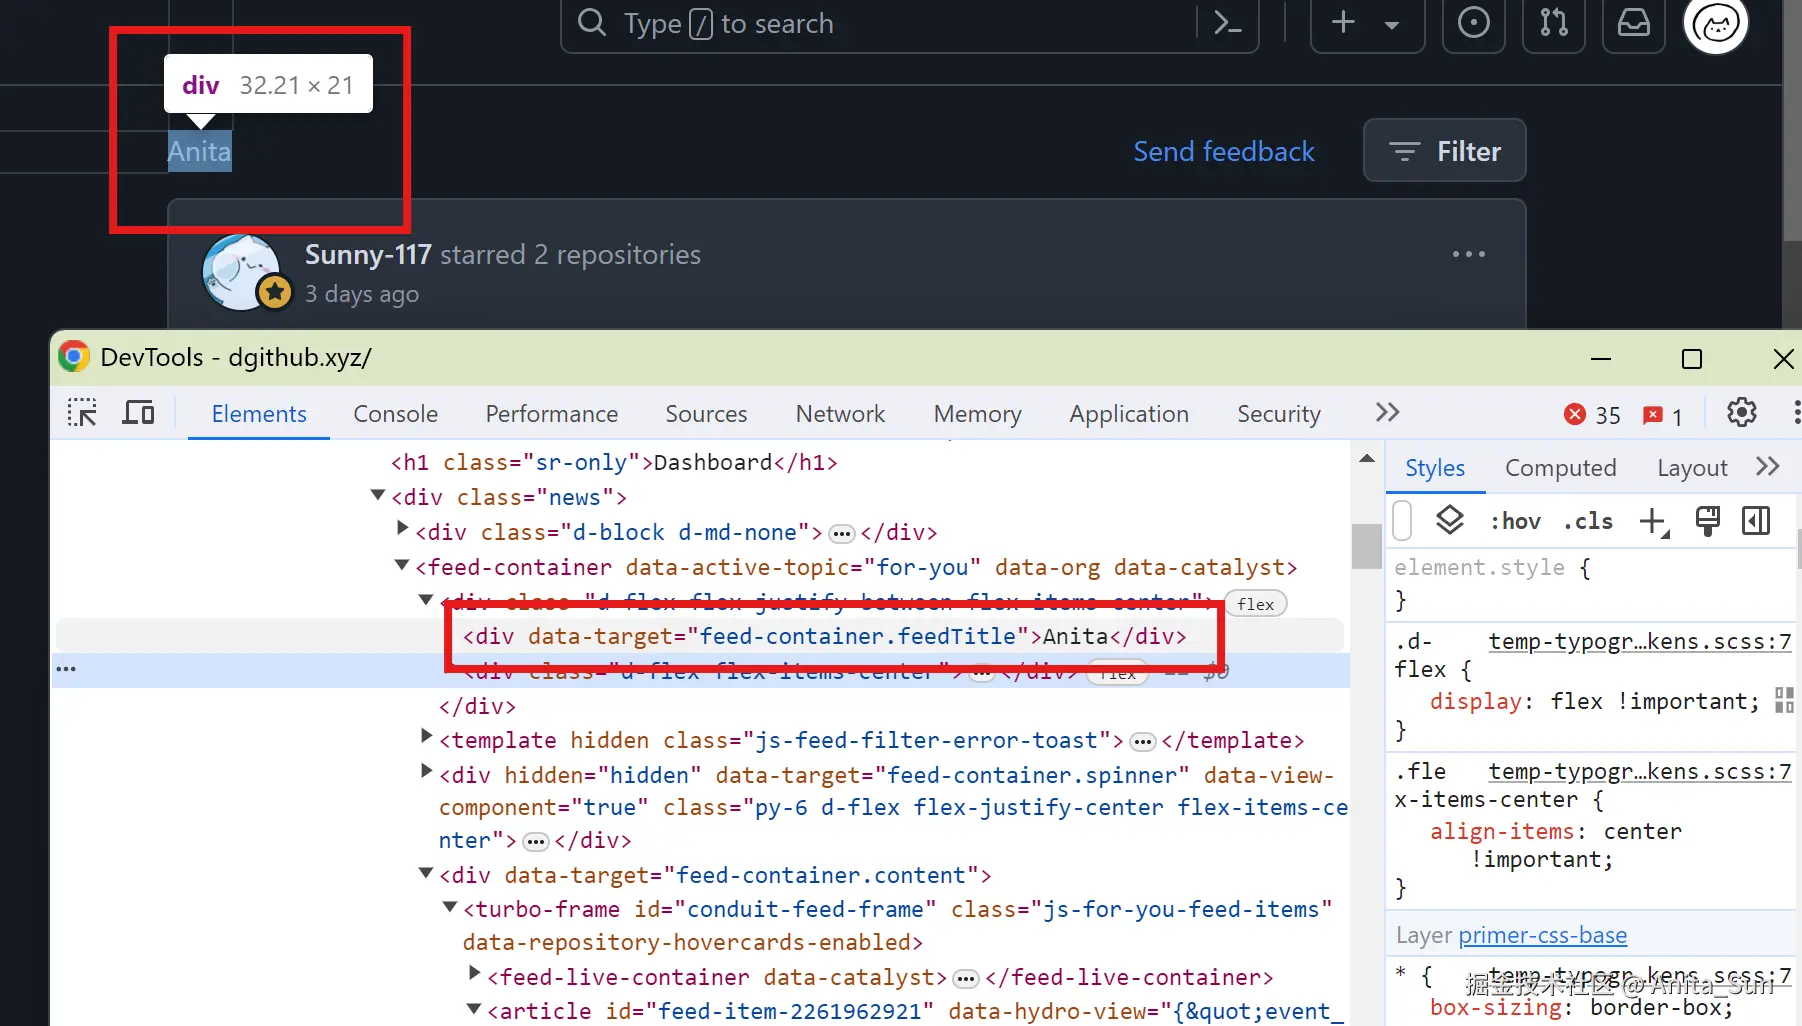1802x1026 pixels.
Task: Switch to the Sources tab
Action: [x=706, y=414]
